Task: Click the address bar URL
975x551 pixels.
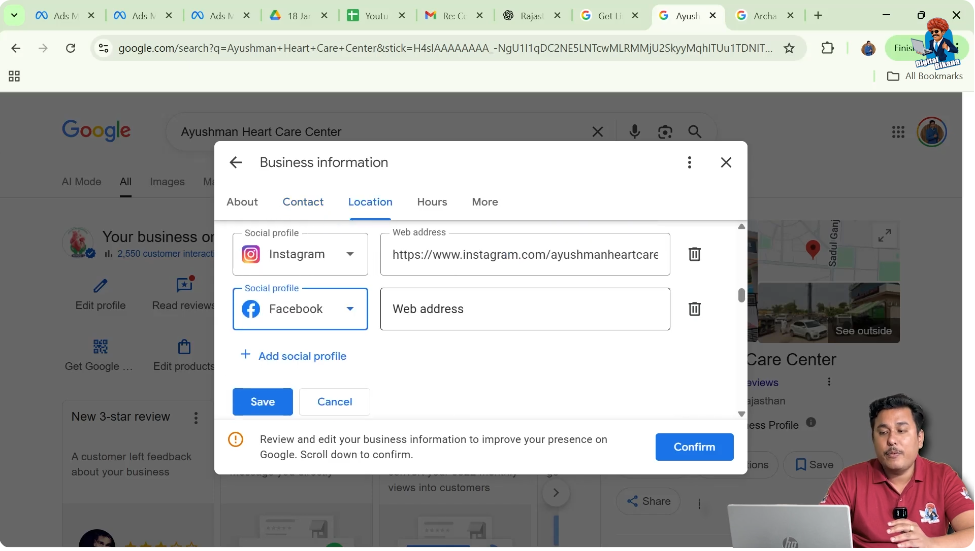Action: click(x=445, y=48)
